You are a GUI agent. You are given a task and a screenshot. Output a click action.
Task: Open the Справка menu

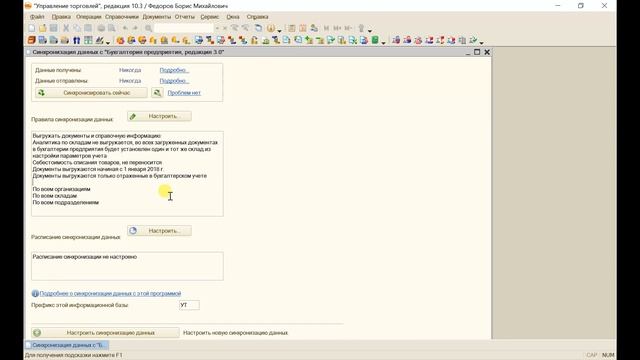257,17
